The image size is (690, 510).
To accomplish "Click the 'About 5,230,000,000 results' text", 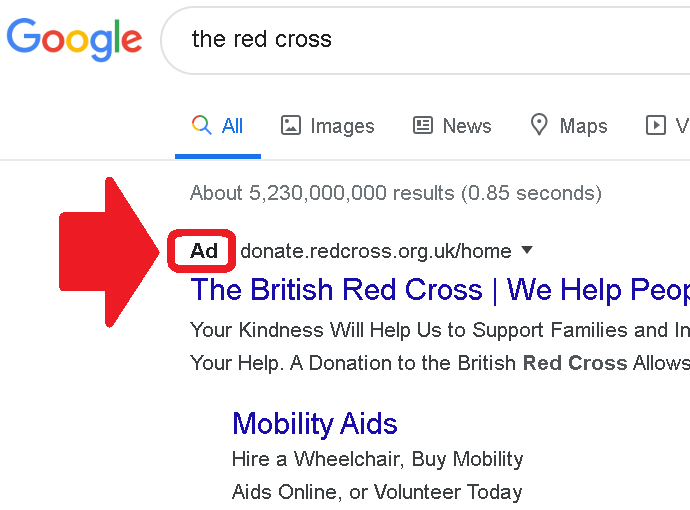I will [x=396, y=193].
